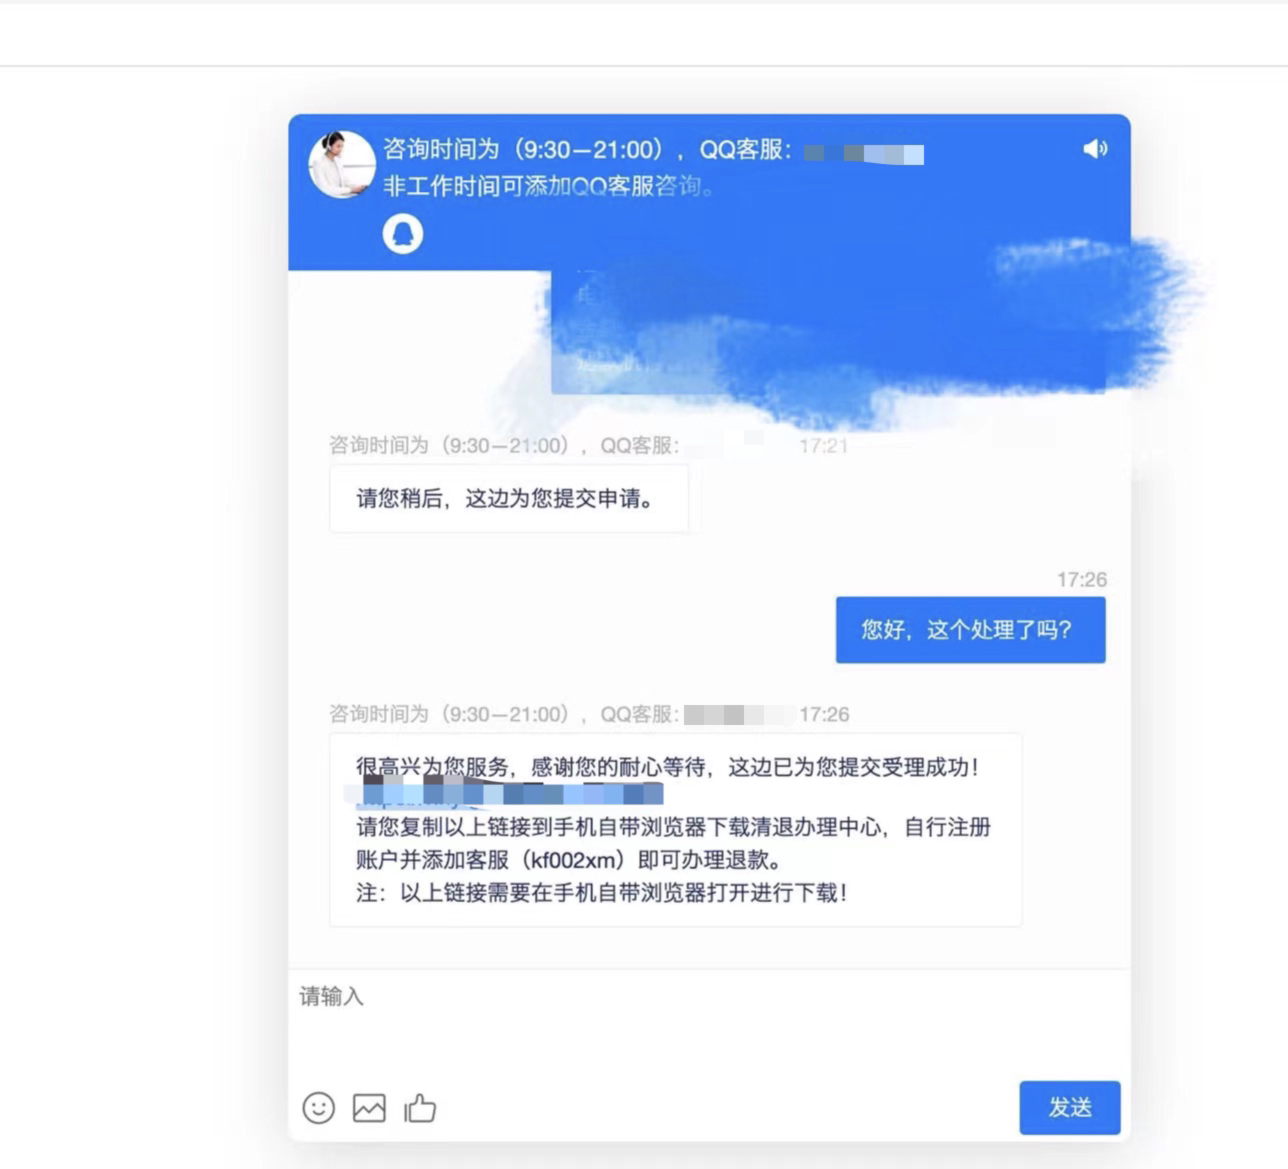Screen dimensions: 1288x1169
Task: Click the blurred QQ客服 number in header
Action: coord(864,154)
